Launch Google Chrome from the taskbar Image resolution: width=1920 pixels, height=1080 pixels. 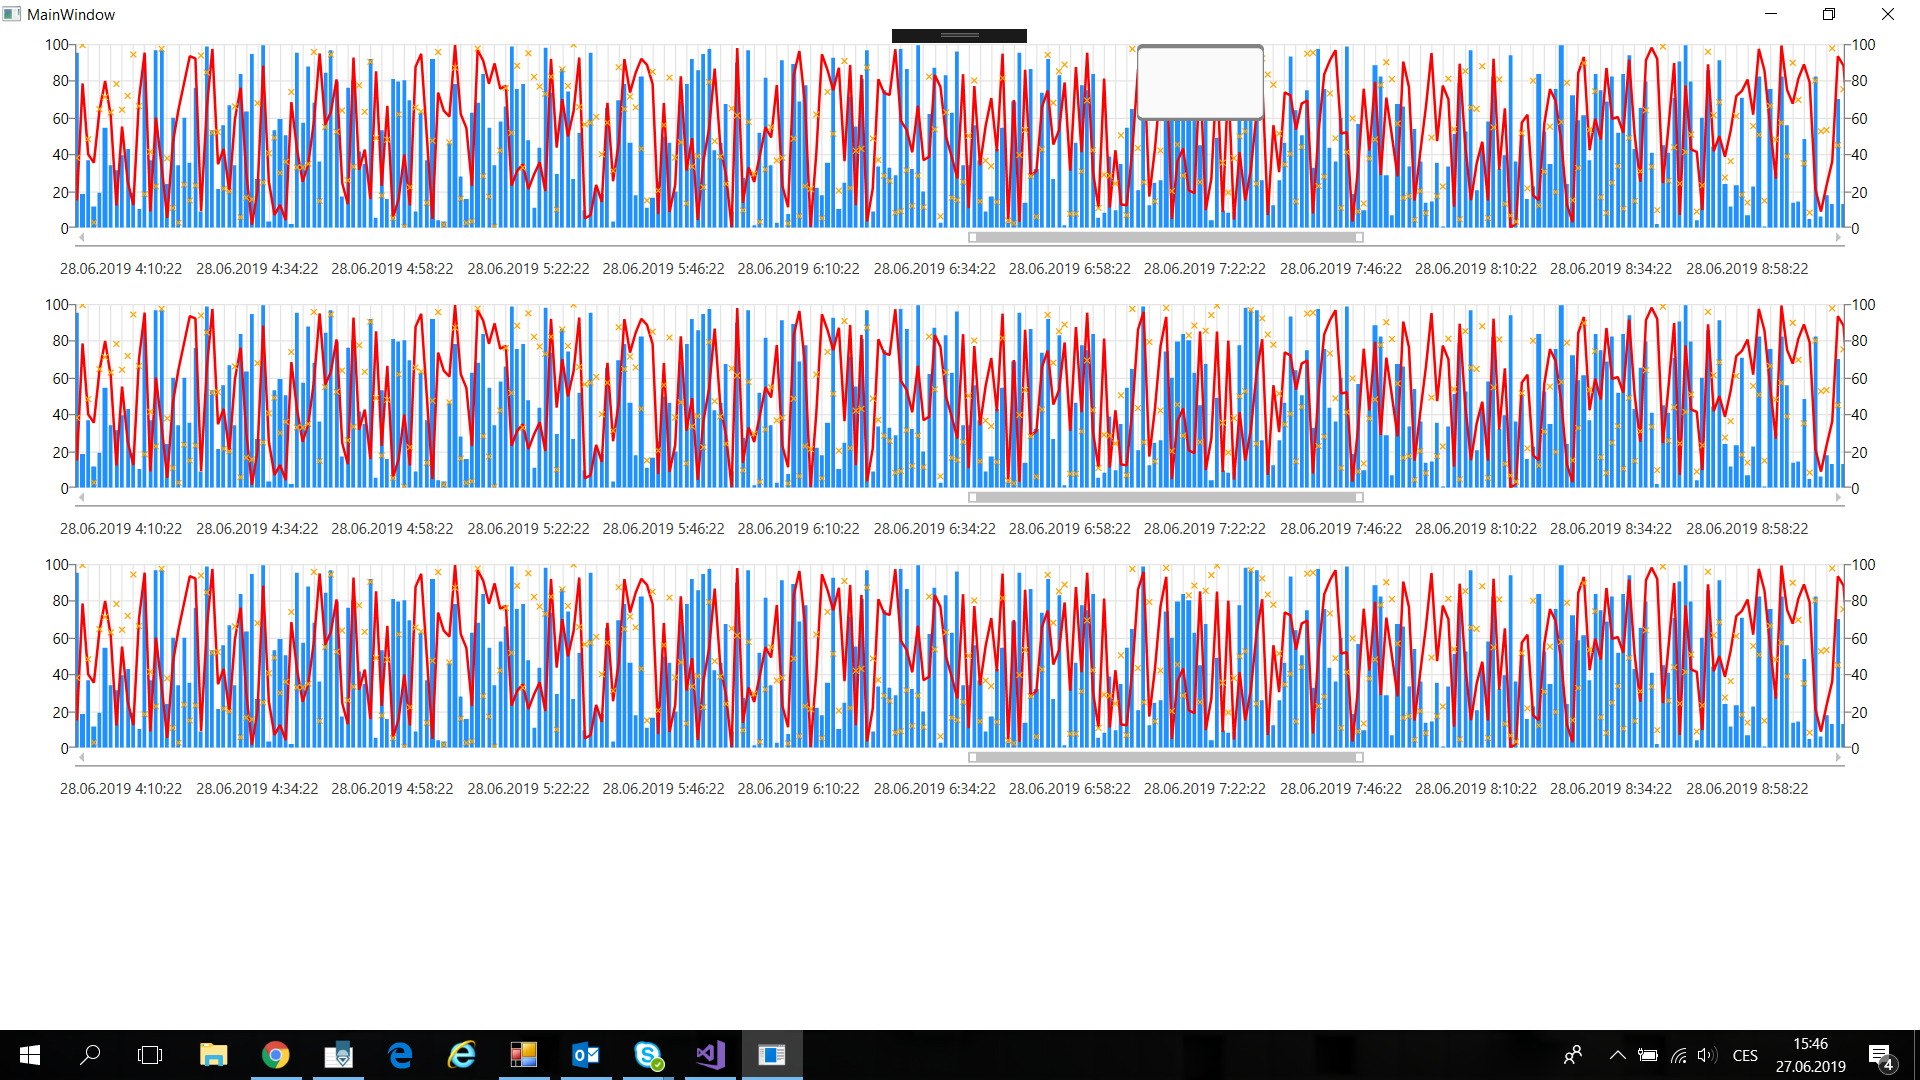click(276, 1054)
